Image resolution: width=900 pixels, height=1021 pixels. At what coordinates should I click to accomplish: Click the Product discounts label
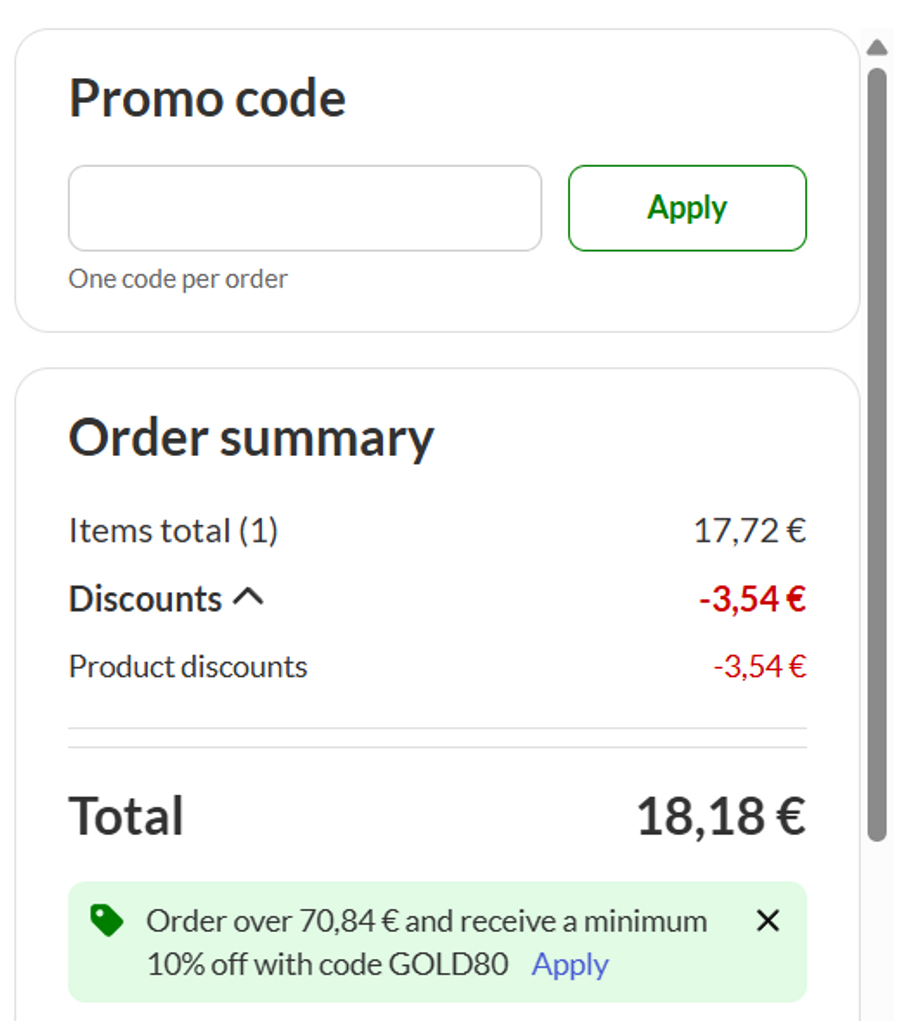(188, 666)
